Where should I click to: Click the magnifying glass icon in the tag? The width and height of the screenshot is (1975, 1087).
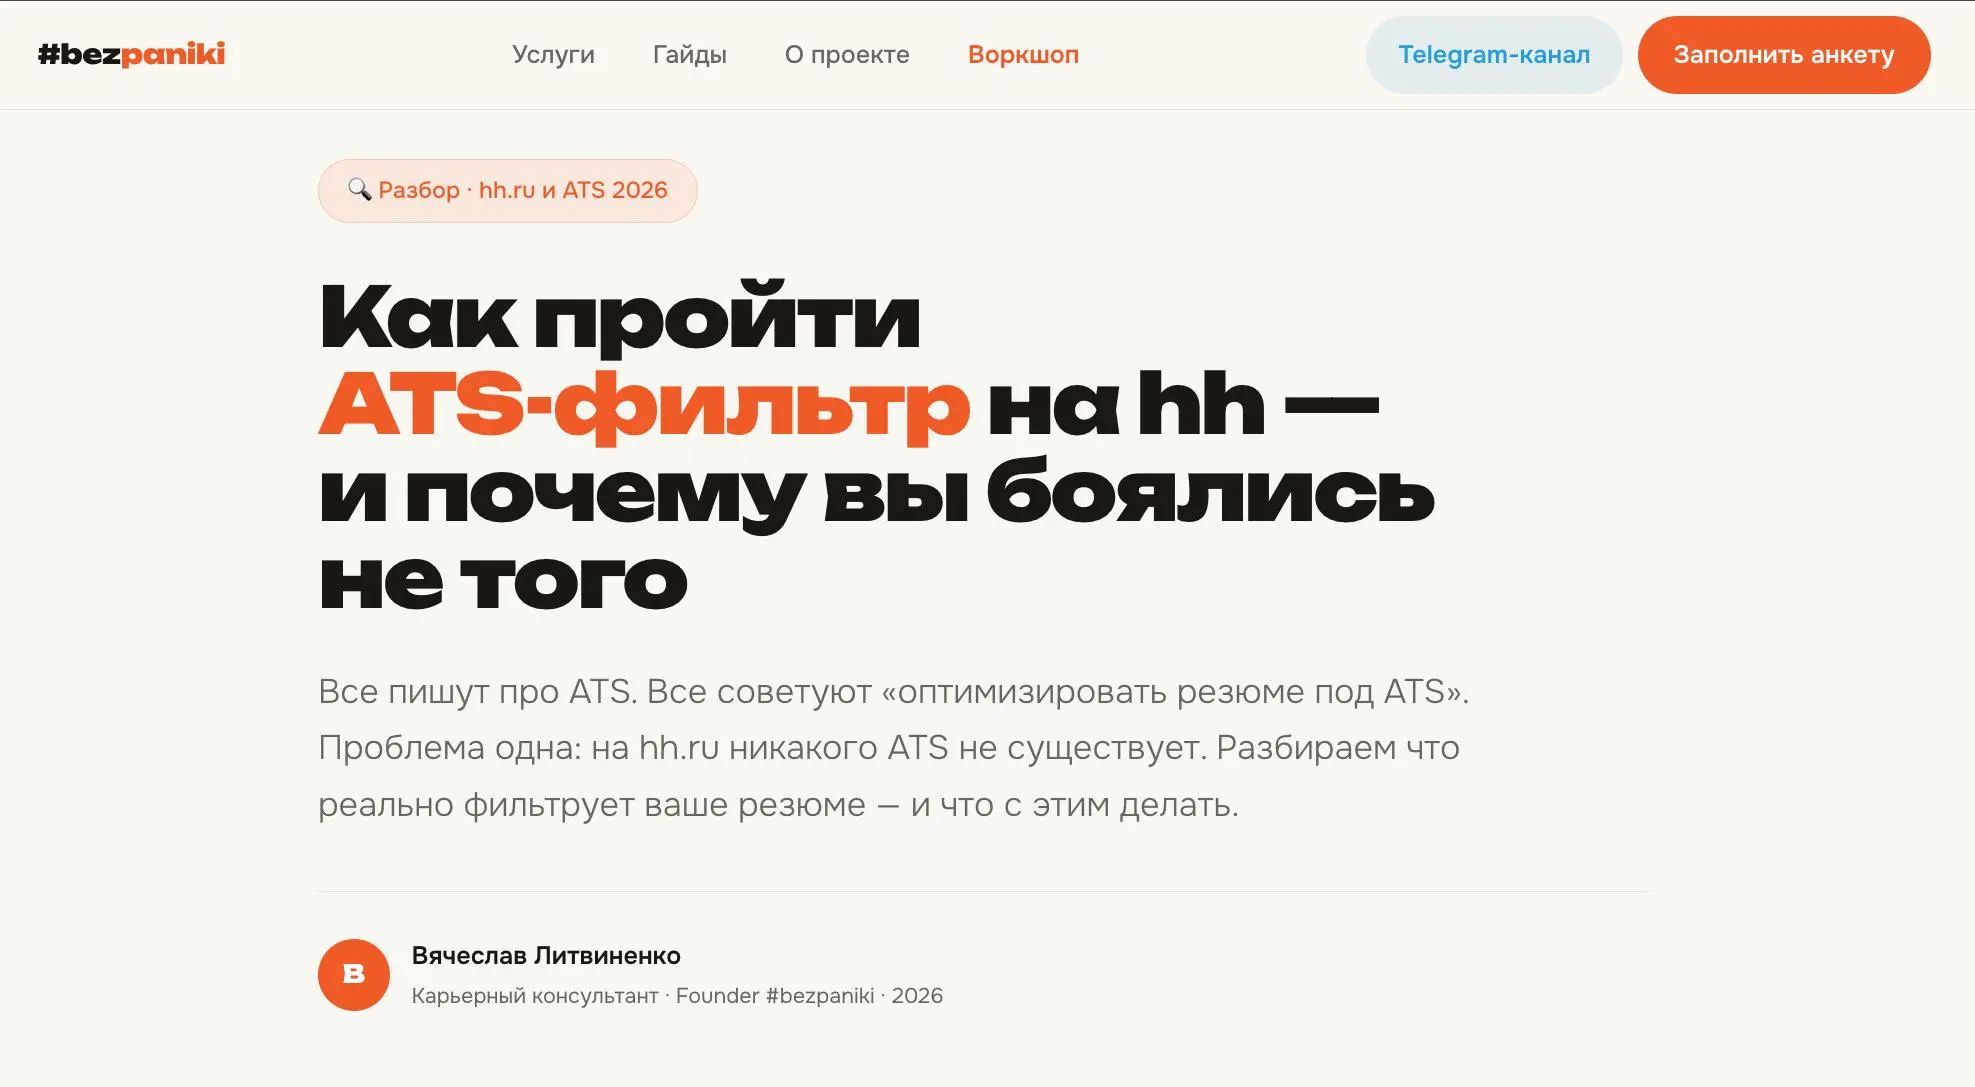tap(359, 189)
